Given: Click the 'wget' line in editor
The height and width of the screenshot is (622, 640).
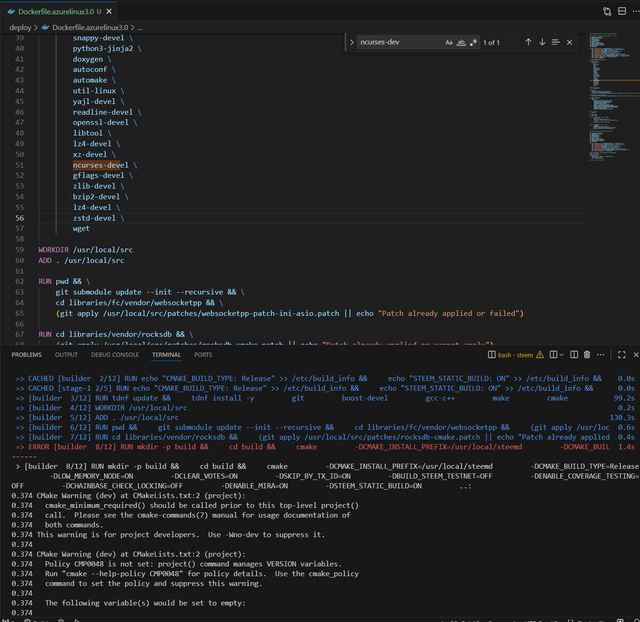Looking at the screenshot, I should (81, 229).
